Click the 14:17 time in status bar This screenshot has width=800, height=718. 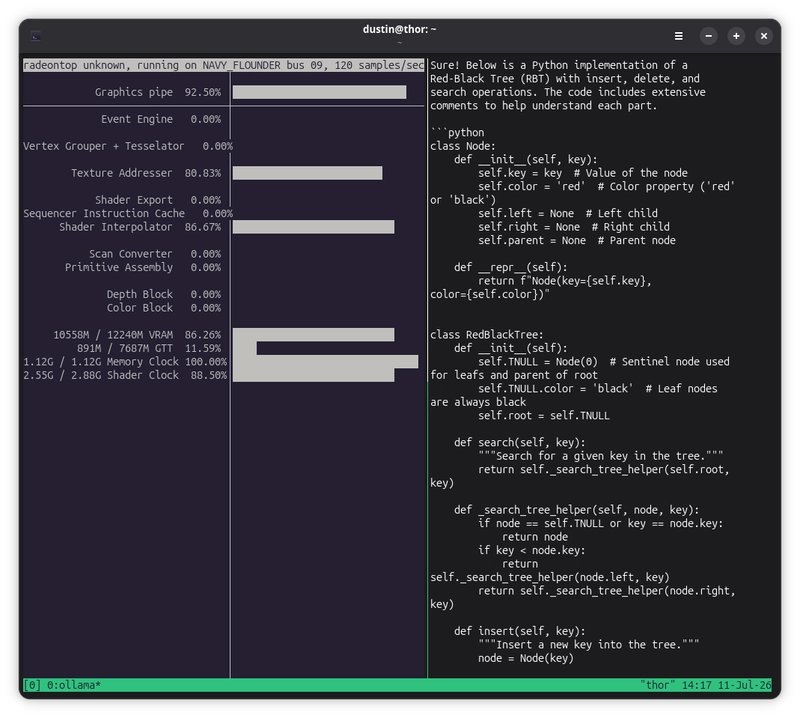696,685
